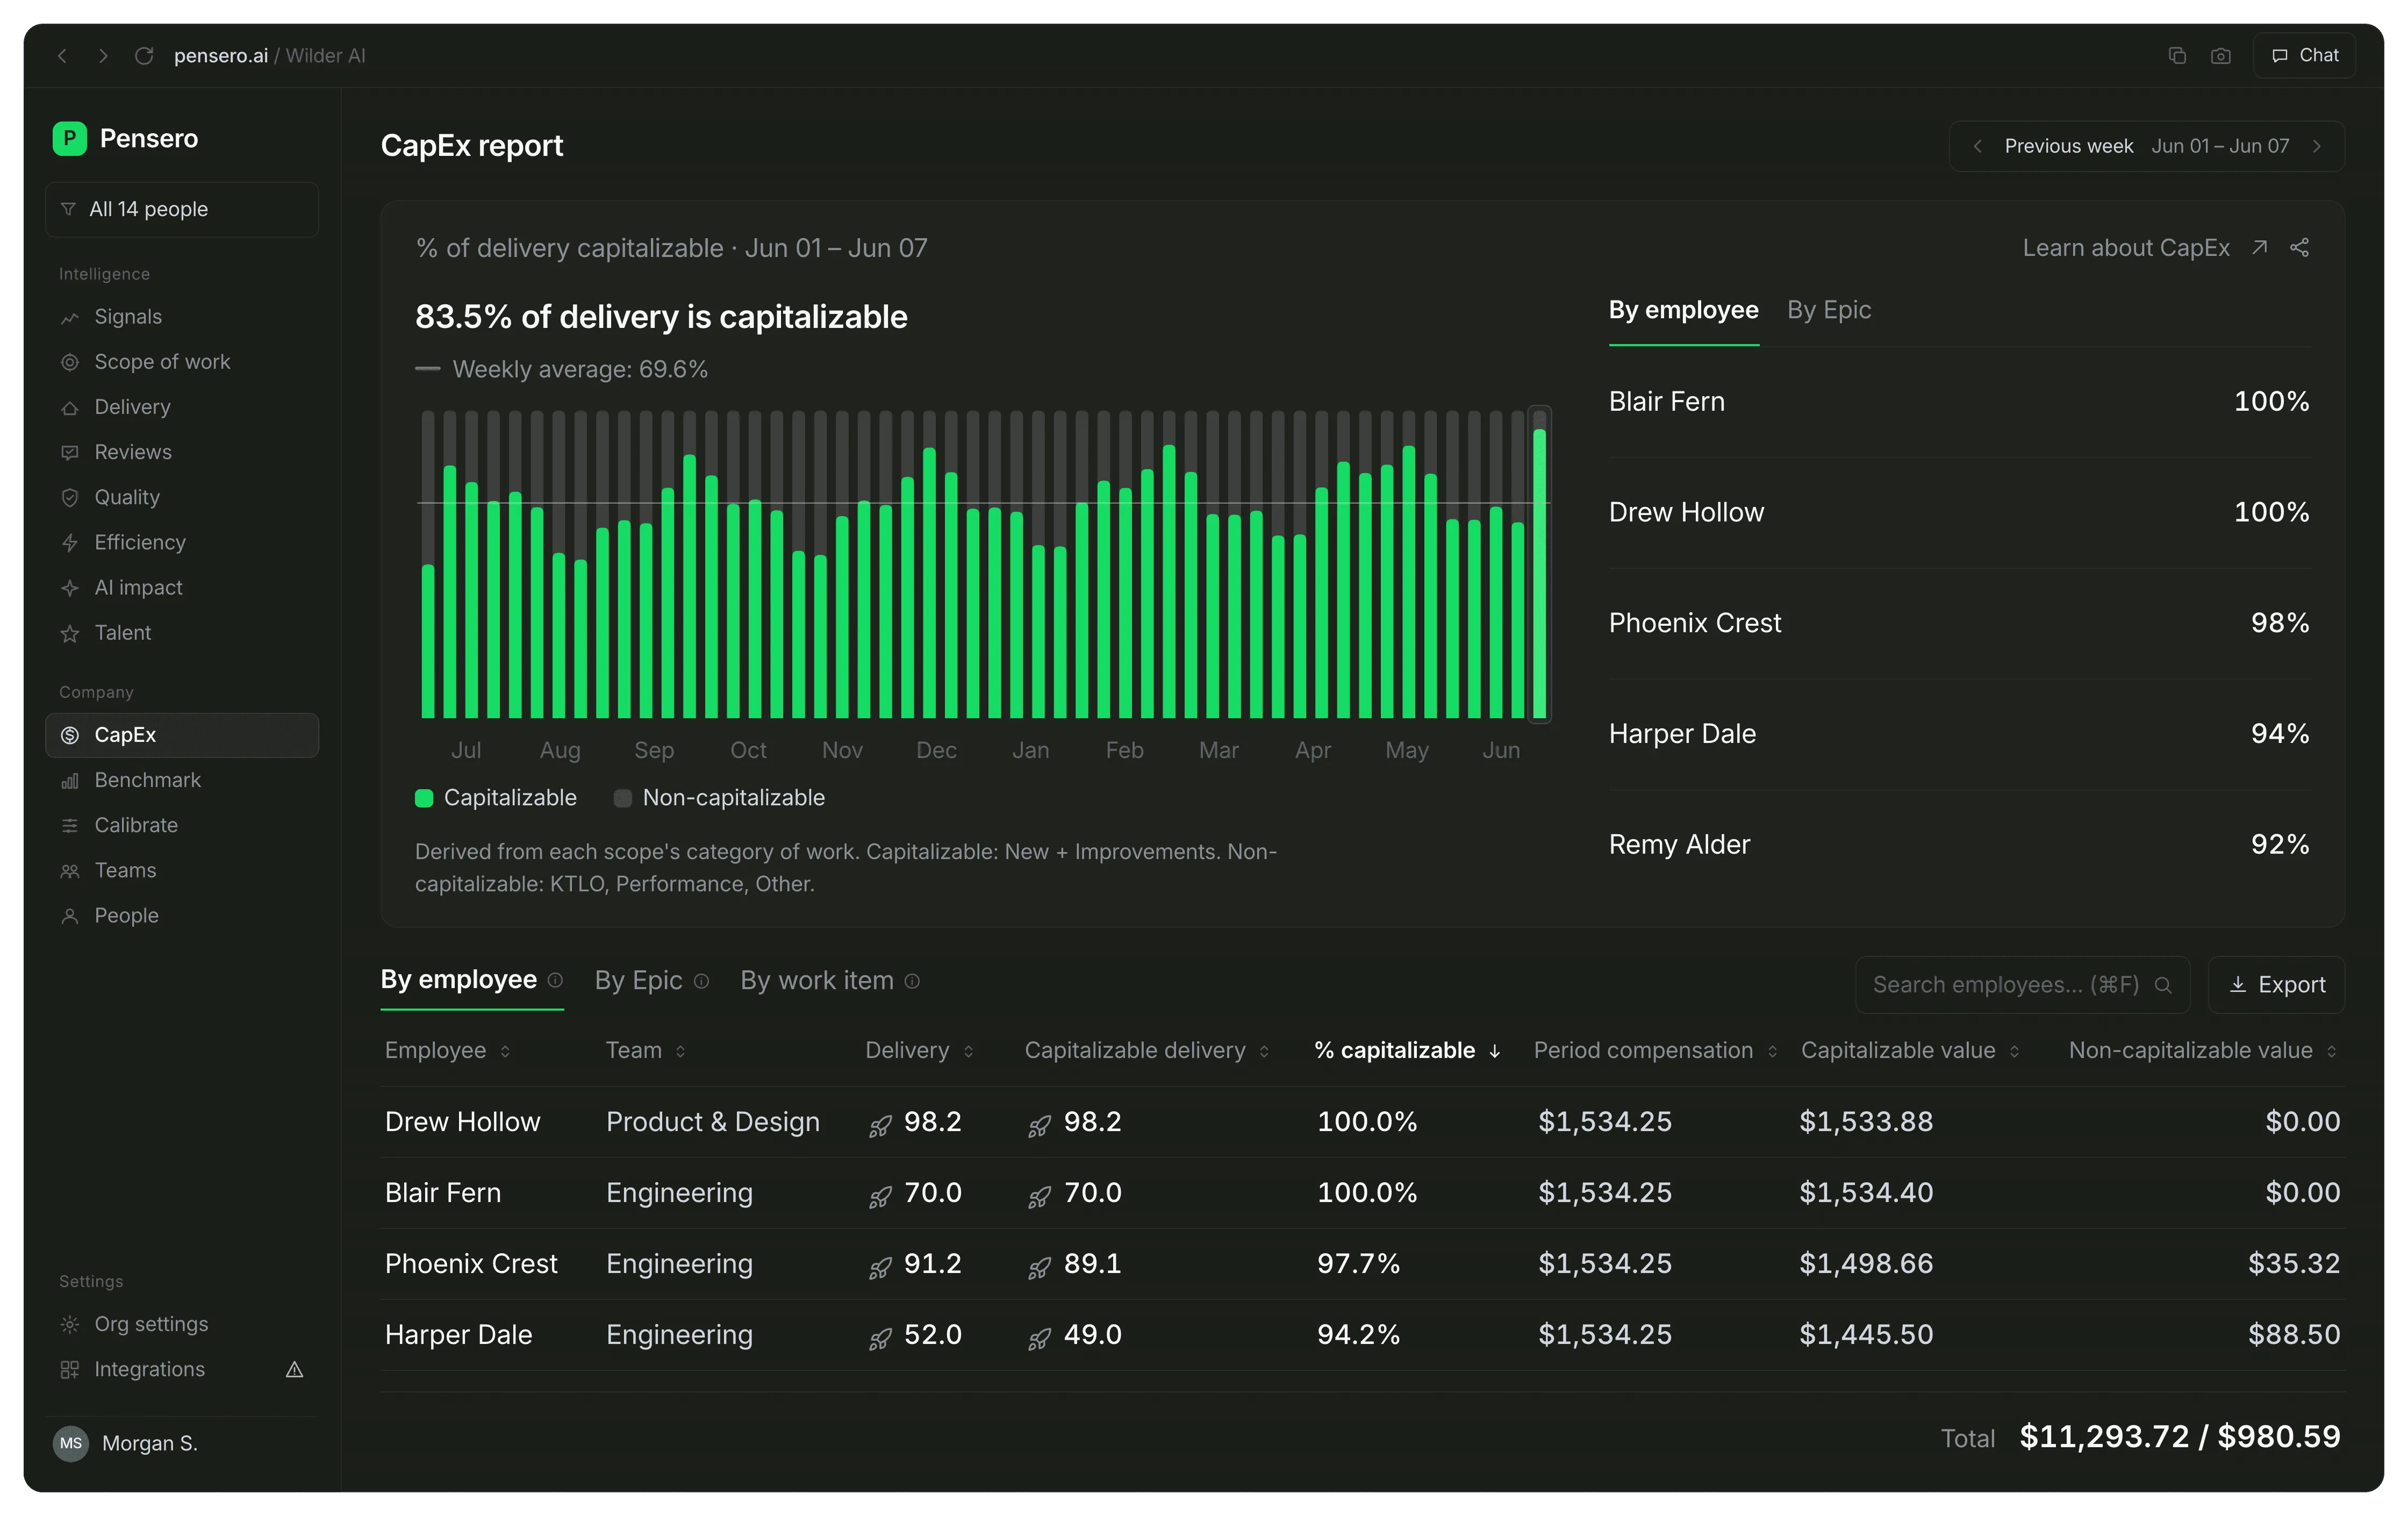Viewport: 2408px width, 1516px height.
Task: Click the copy icon in the top bar
Action: (x=2177, y=56)
